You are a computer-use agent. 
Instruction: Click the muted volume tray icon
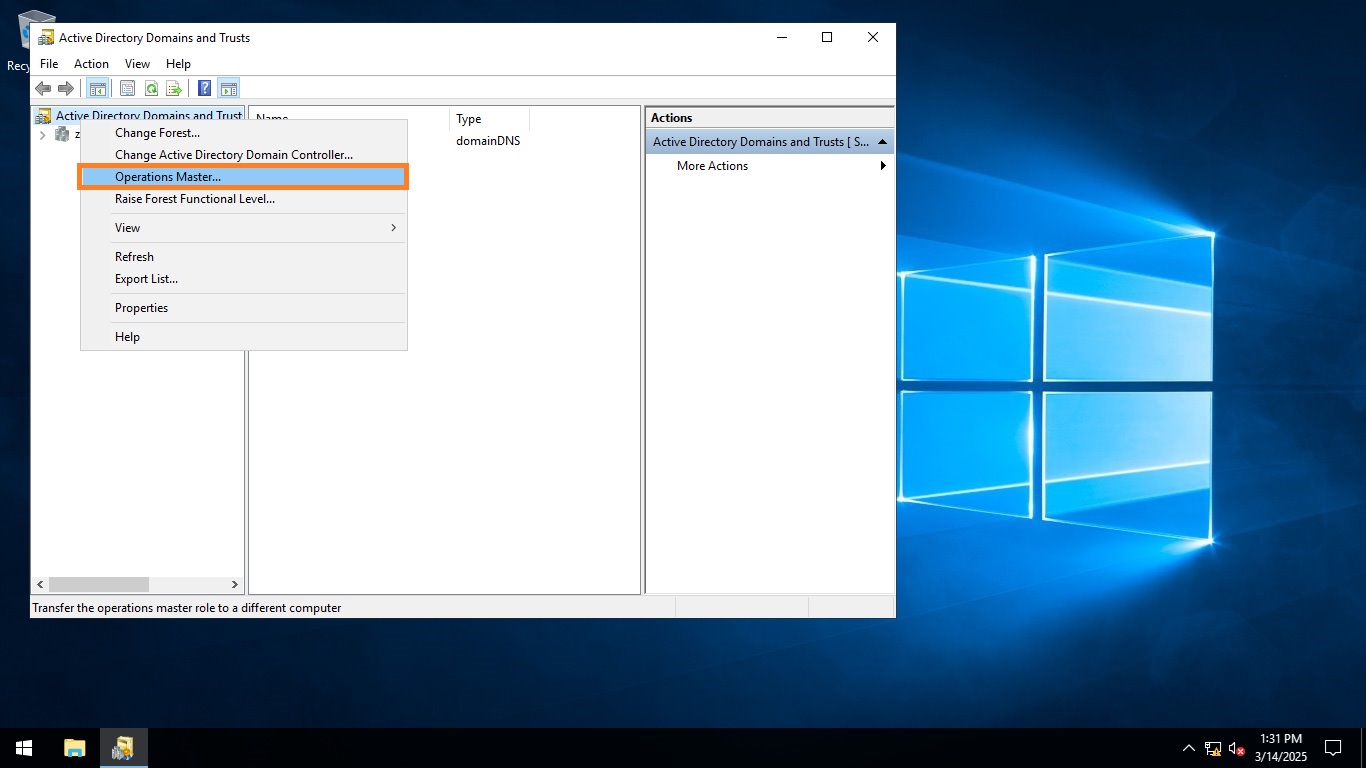1237,748
